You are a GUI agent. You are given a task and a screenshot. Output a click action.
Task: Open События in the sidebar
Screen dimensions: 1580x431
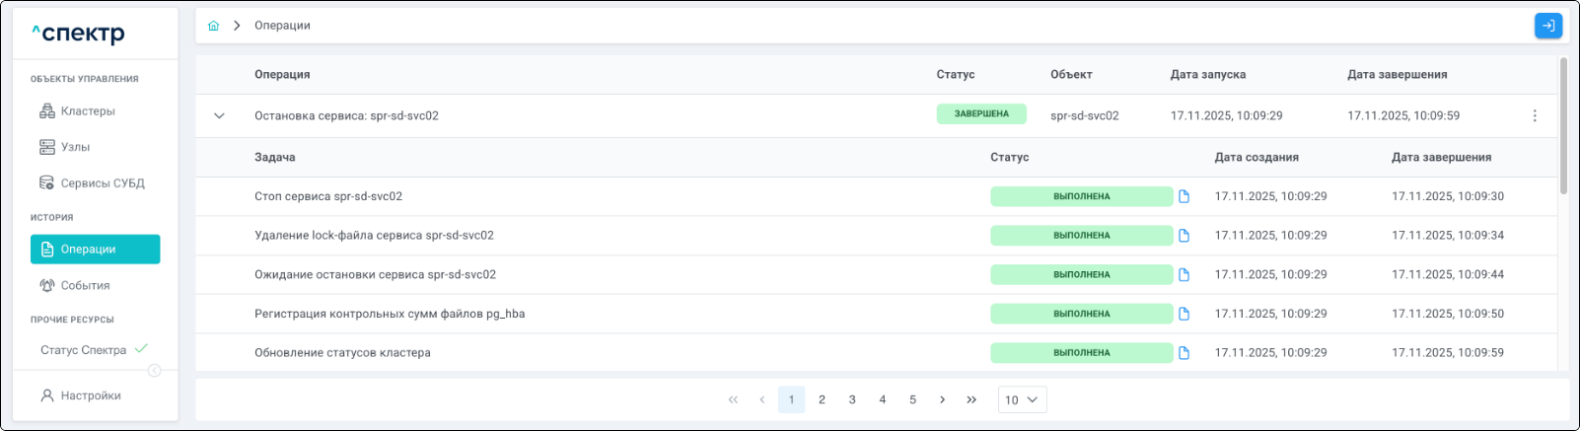[x=85, y=285]
